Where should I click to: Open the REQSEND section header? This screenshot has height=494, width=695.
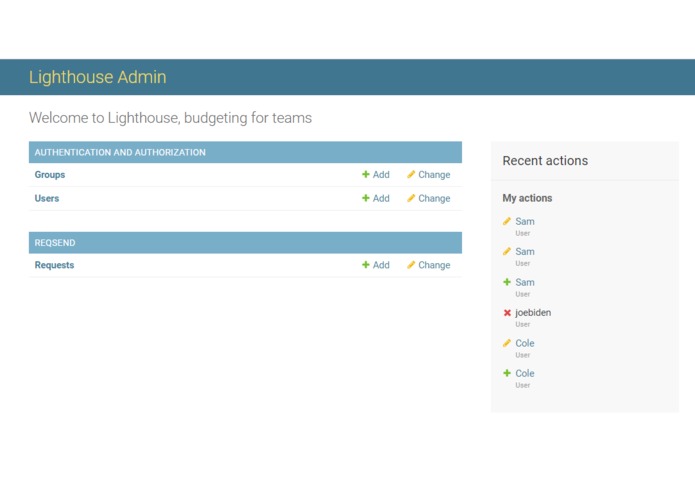click(55, 243)
